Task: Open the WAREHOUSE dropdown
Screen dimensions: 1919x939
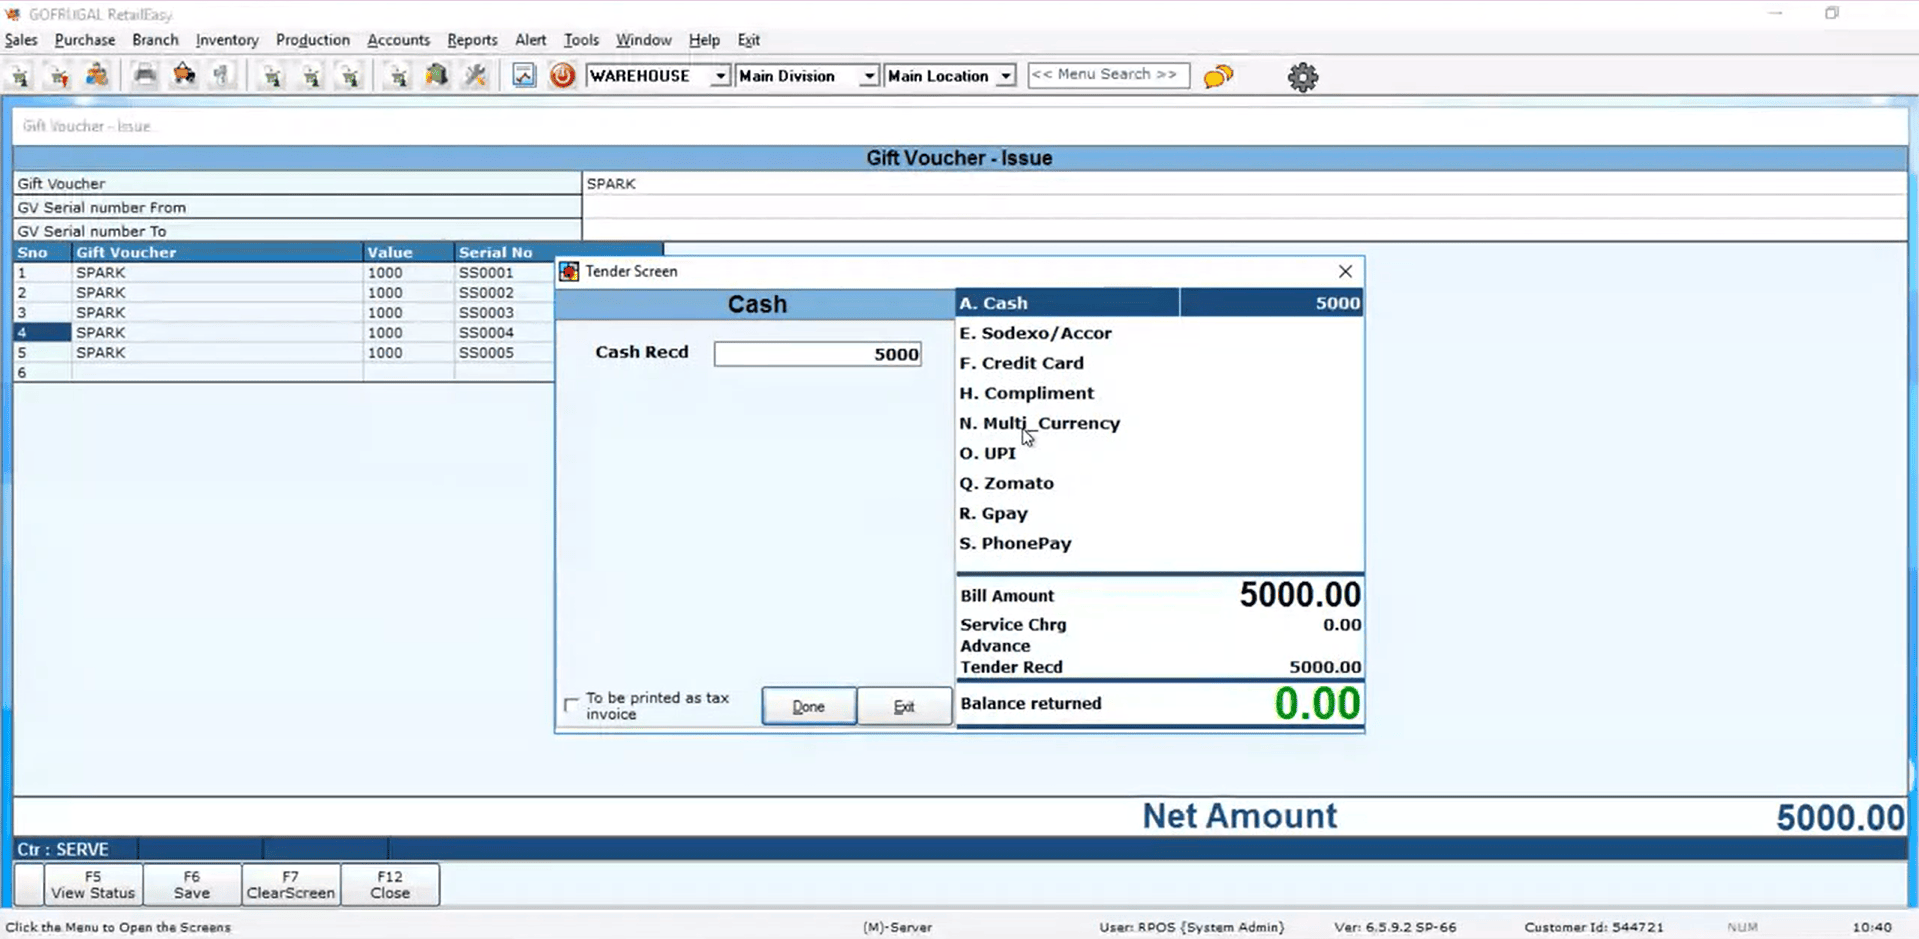Action: (x=720, y=76)
